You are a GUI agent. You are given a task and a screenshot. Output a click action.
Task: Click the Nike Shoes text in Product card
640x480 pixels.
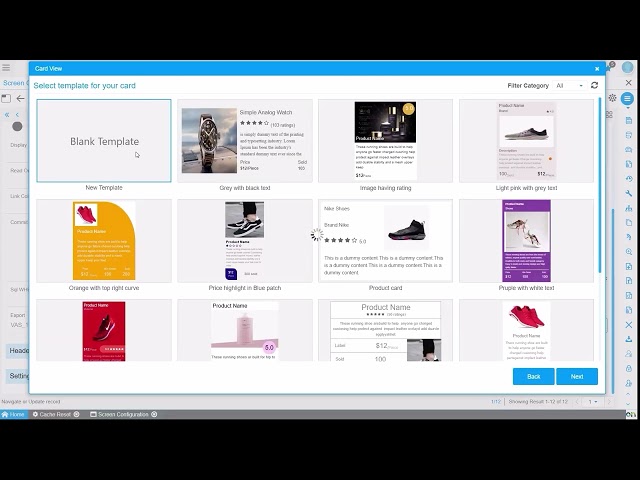(x=337, y=209)
